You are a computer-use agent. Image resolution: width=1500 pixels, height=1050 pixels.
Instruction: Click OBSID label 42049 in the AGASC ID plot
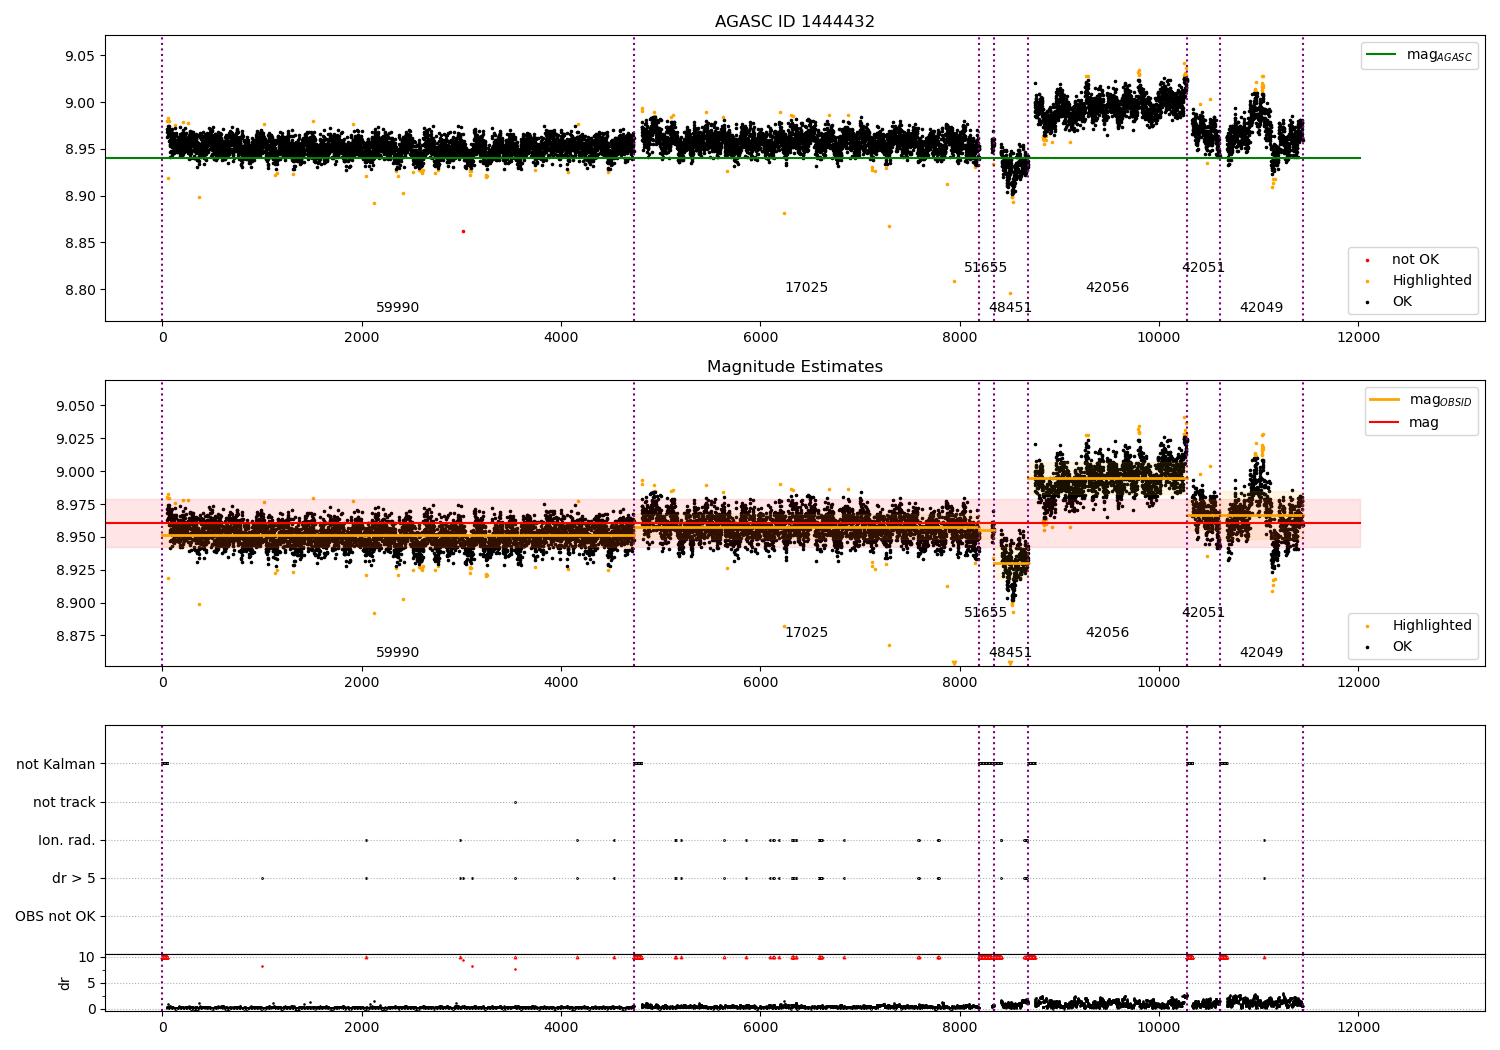click(1261, 308)
